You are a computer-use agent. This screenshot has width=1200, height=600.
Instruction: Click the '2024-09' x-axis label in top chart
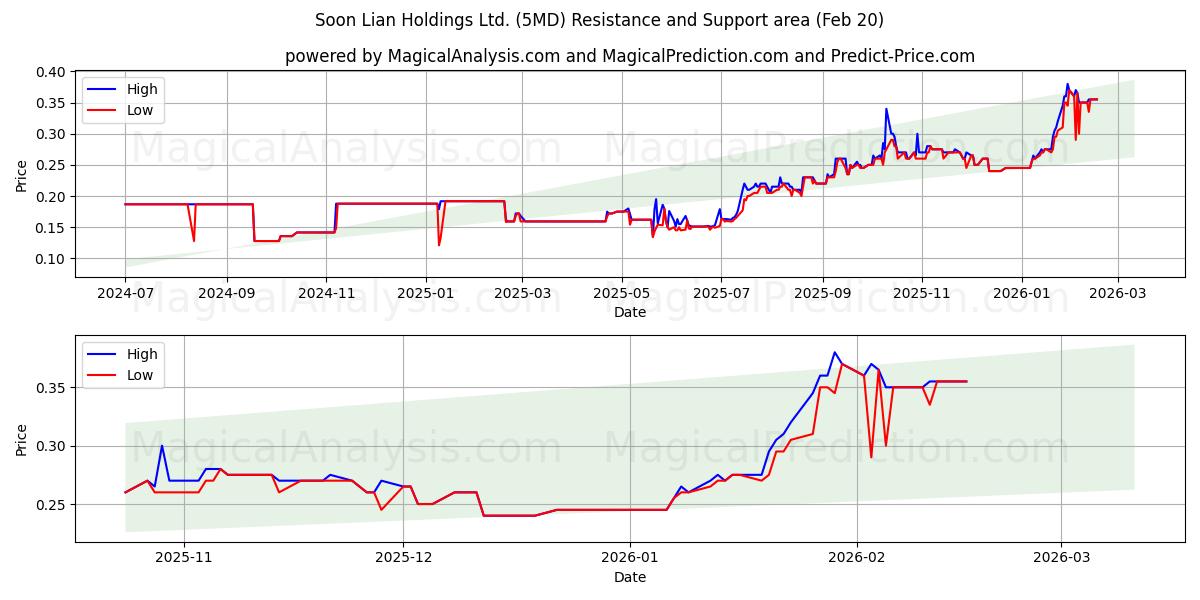(x=226, y=295)
